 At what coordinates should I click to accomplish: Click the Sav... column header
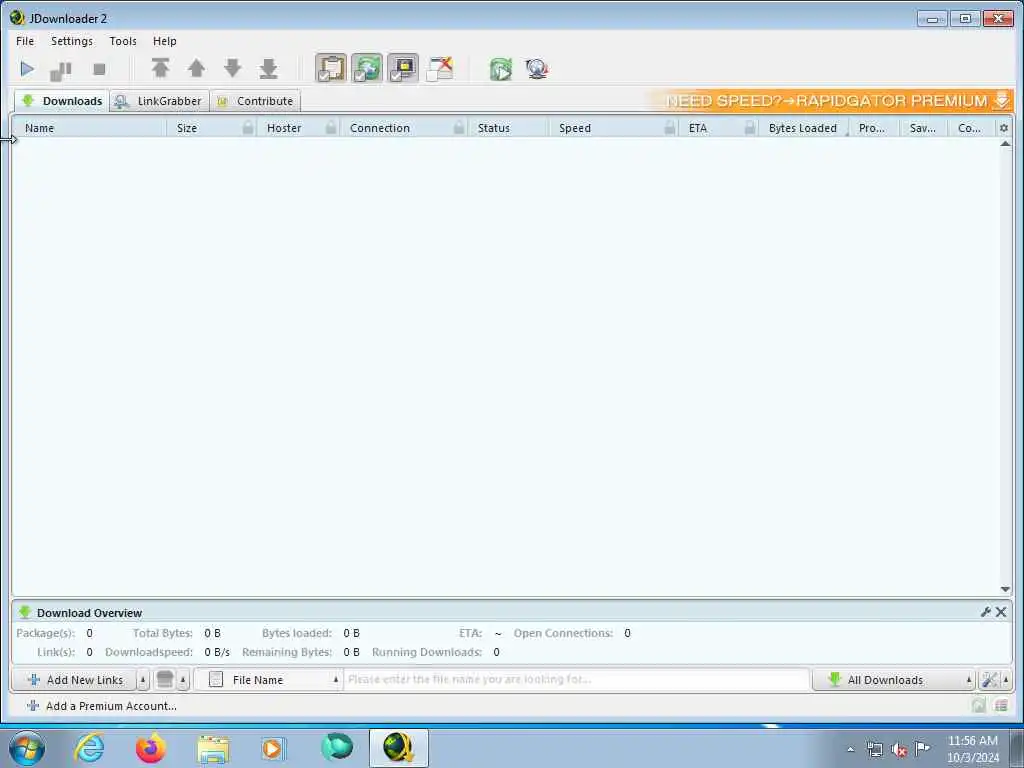923,128
